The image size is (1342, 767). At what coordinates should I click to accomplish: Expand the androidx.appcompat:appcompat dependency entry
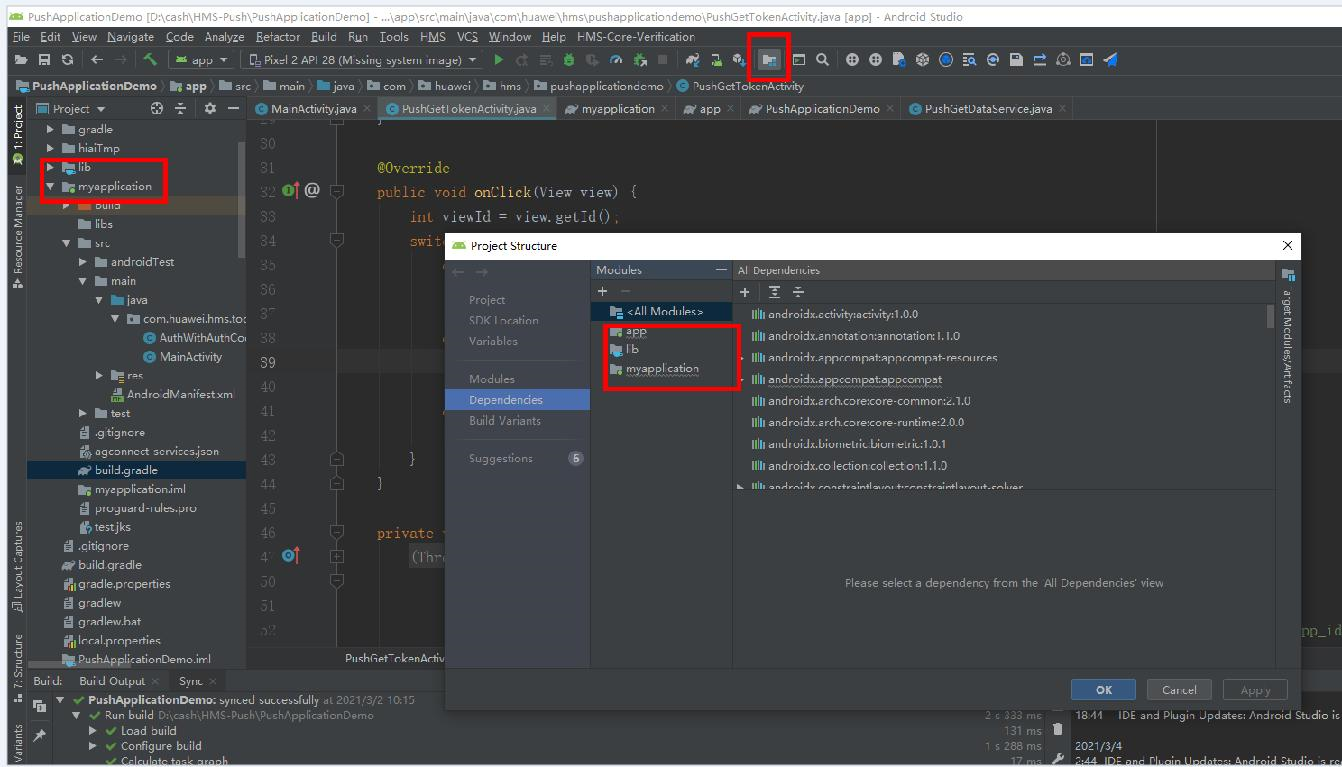(742, 378)
